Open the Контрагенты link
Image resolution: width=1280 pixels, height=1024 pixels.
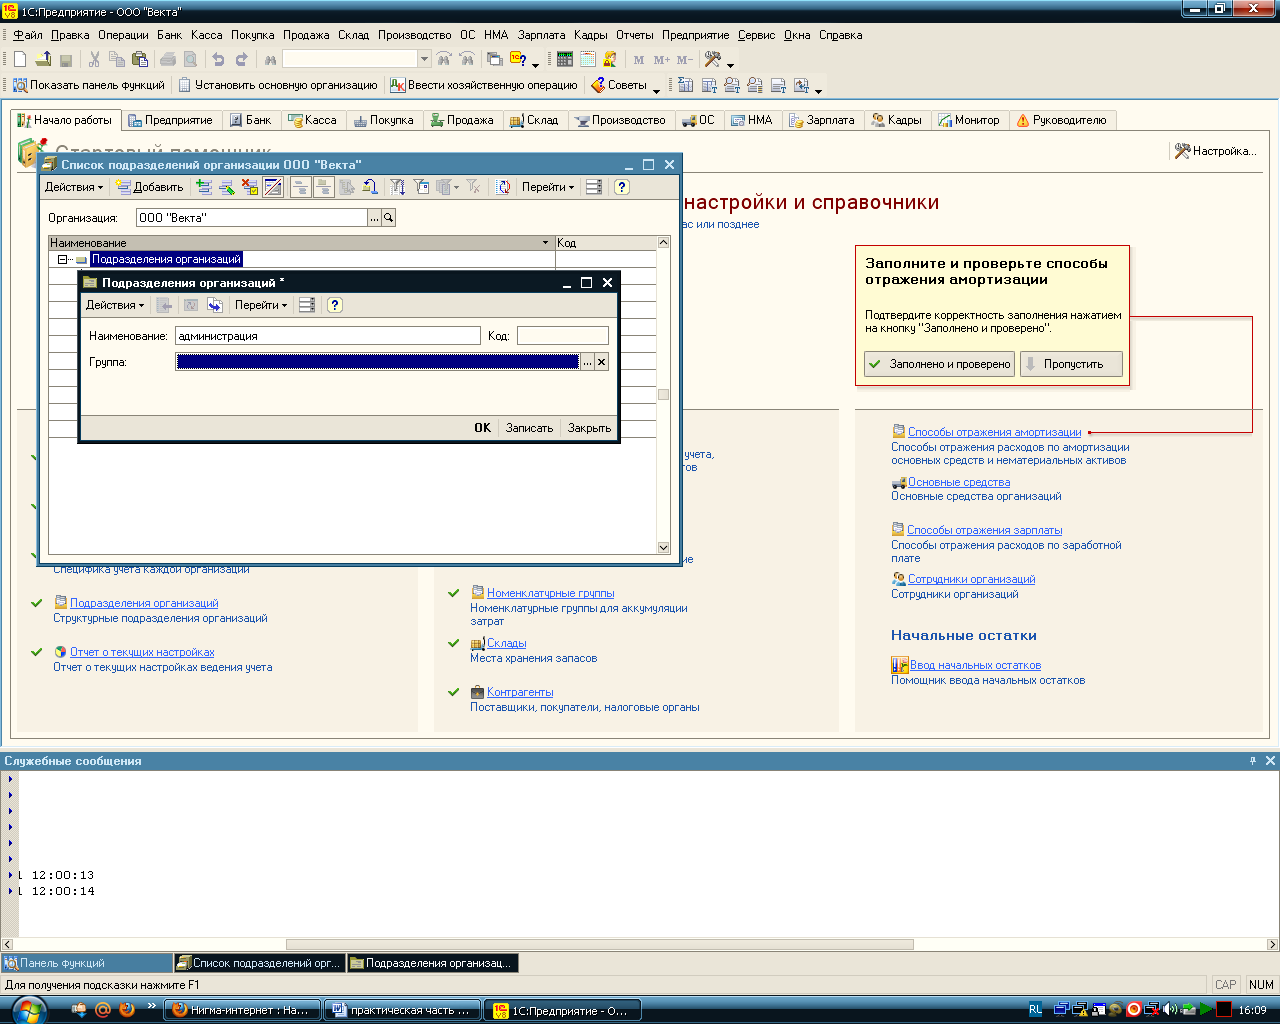pyautogui.click(x=520, y=692)
